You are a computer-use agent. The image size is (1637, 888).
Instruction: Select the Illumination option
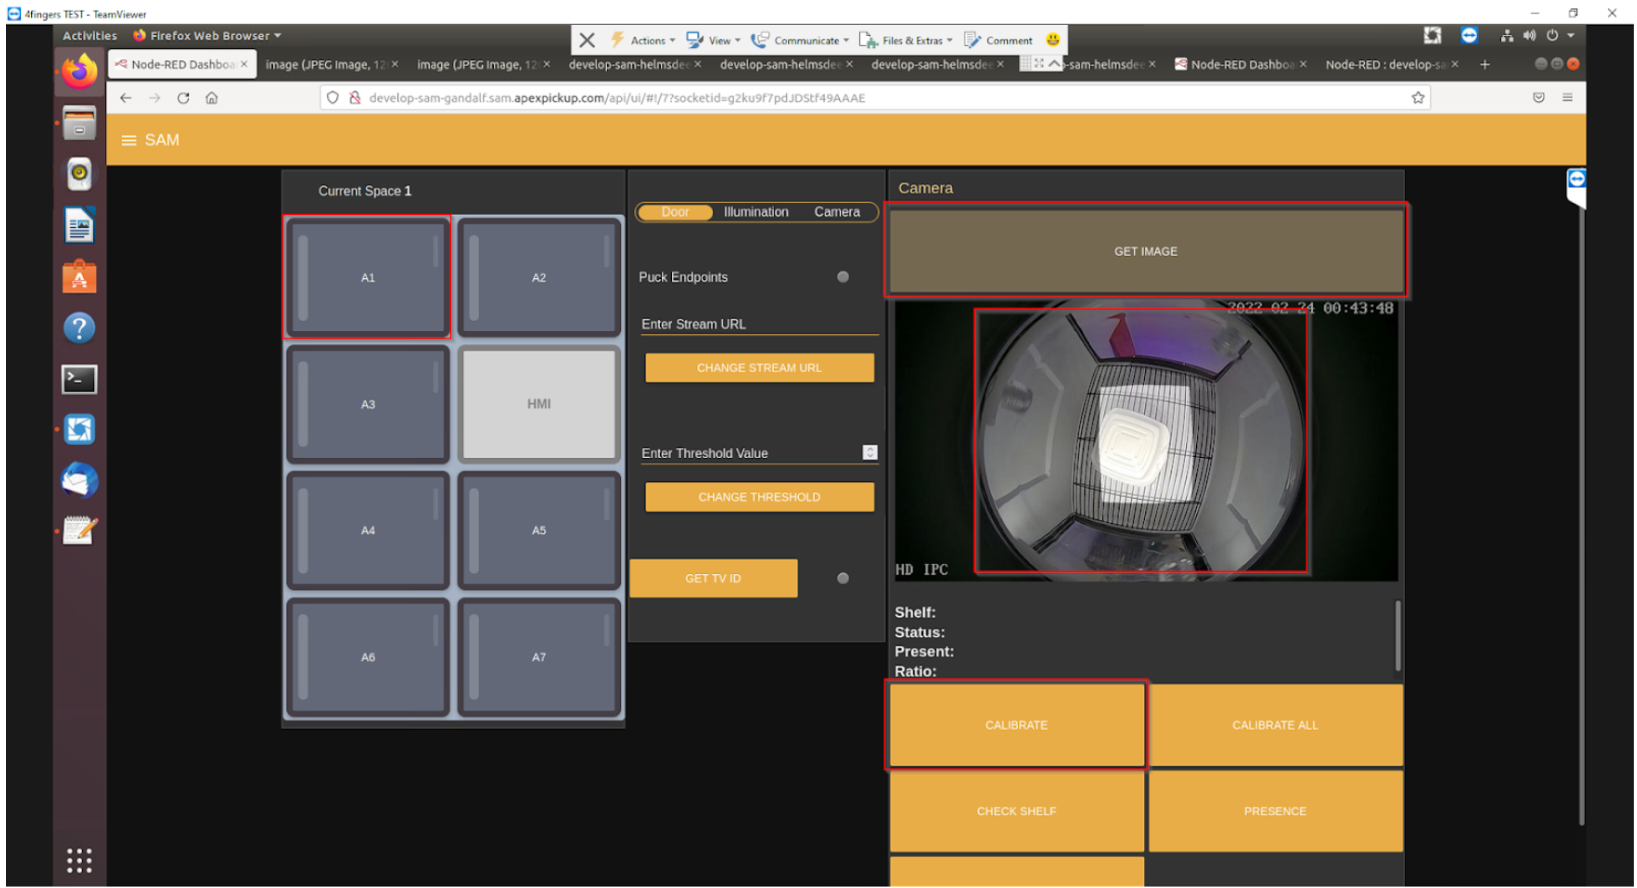point(756,212)
